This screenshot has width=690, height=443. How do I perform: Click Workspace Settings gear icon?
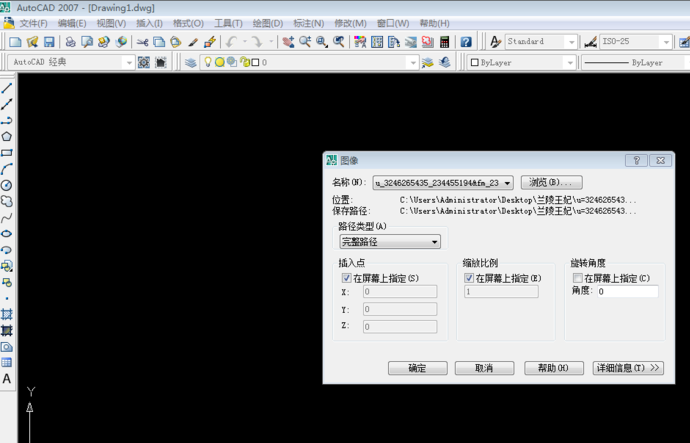pos(144,62)
